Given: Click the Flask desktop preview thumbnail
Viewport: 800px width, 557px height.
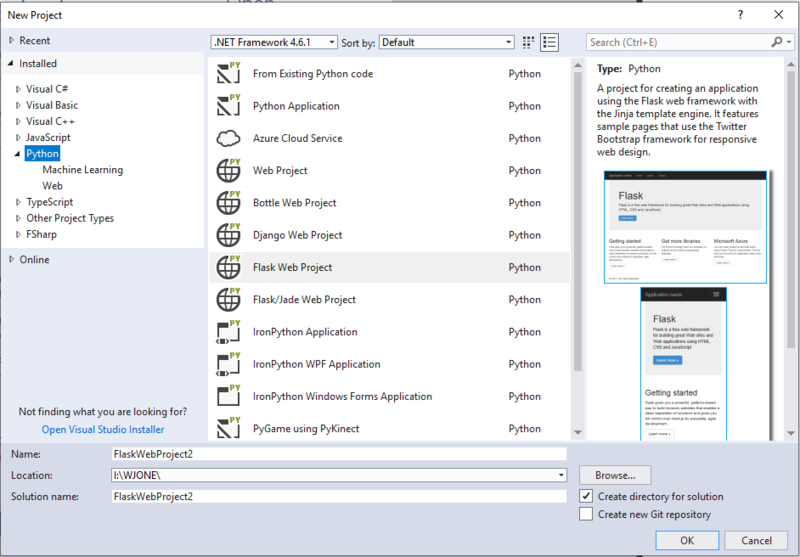Looking at the screenshot, I should click(685, 227).
